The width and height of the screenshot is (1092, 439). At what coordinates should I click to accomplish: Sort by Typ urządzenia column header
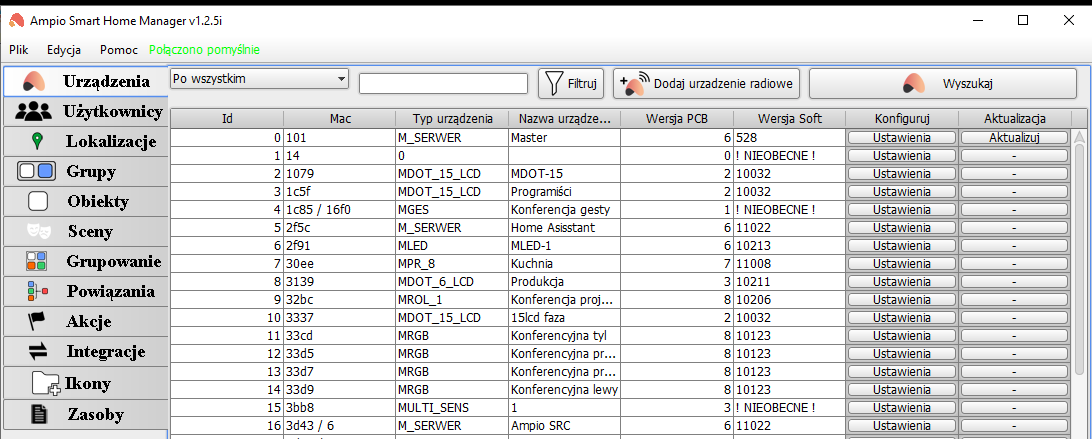pyautogui.click(x=453, y=119)
